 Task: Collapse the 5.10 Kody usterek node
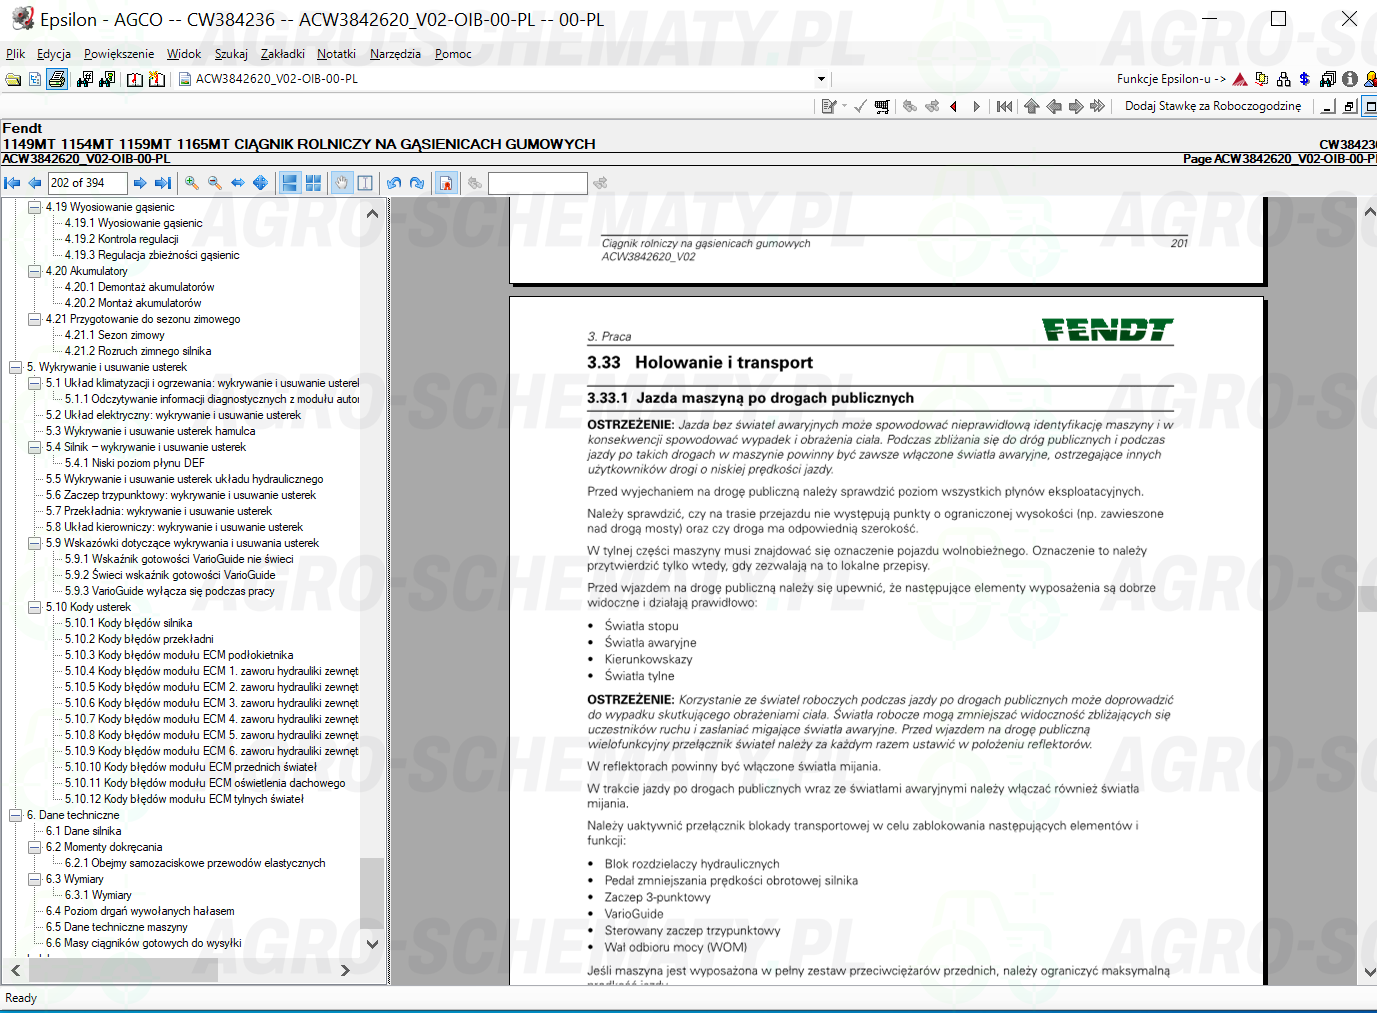coord(35,607)
